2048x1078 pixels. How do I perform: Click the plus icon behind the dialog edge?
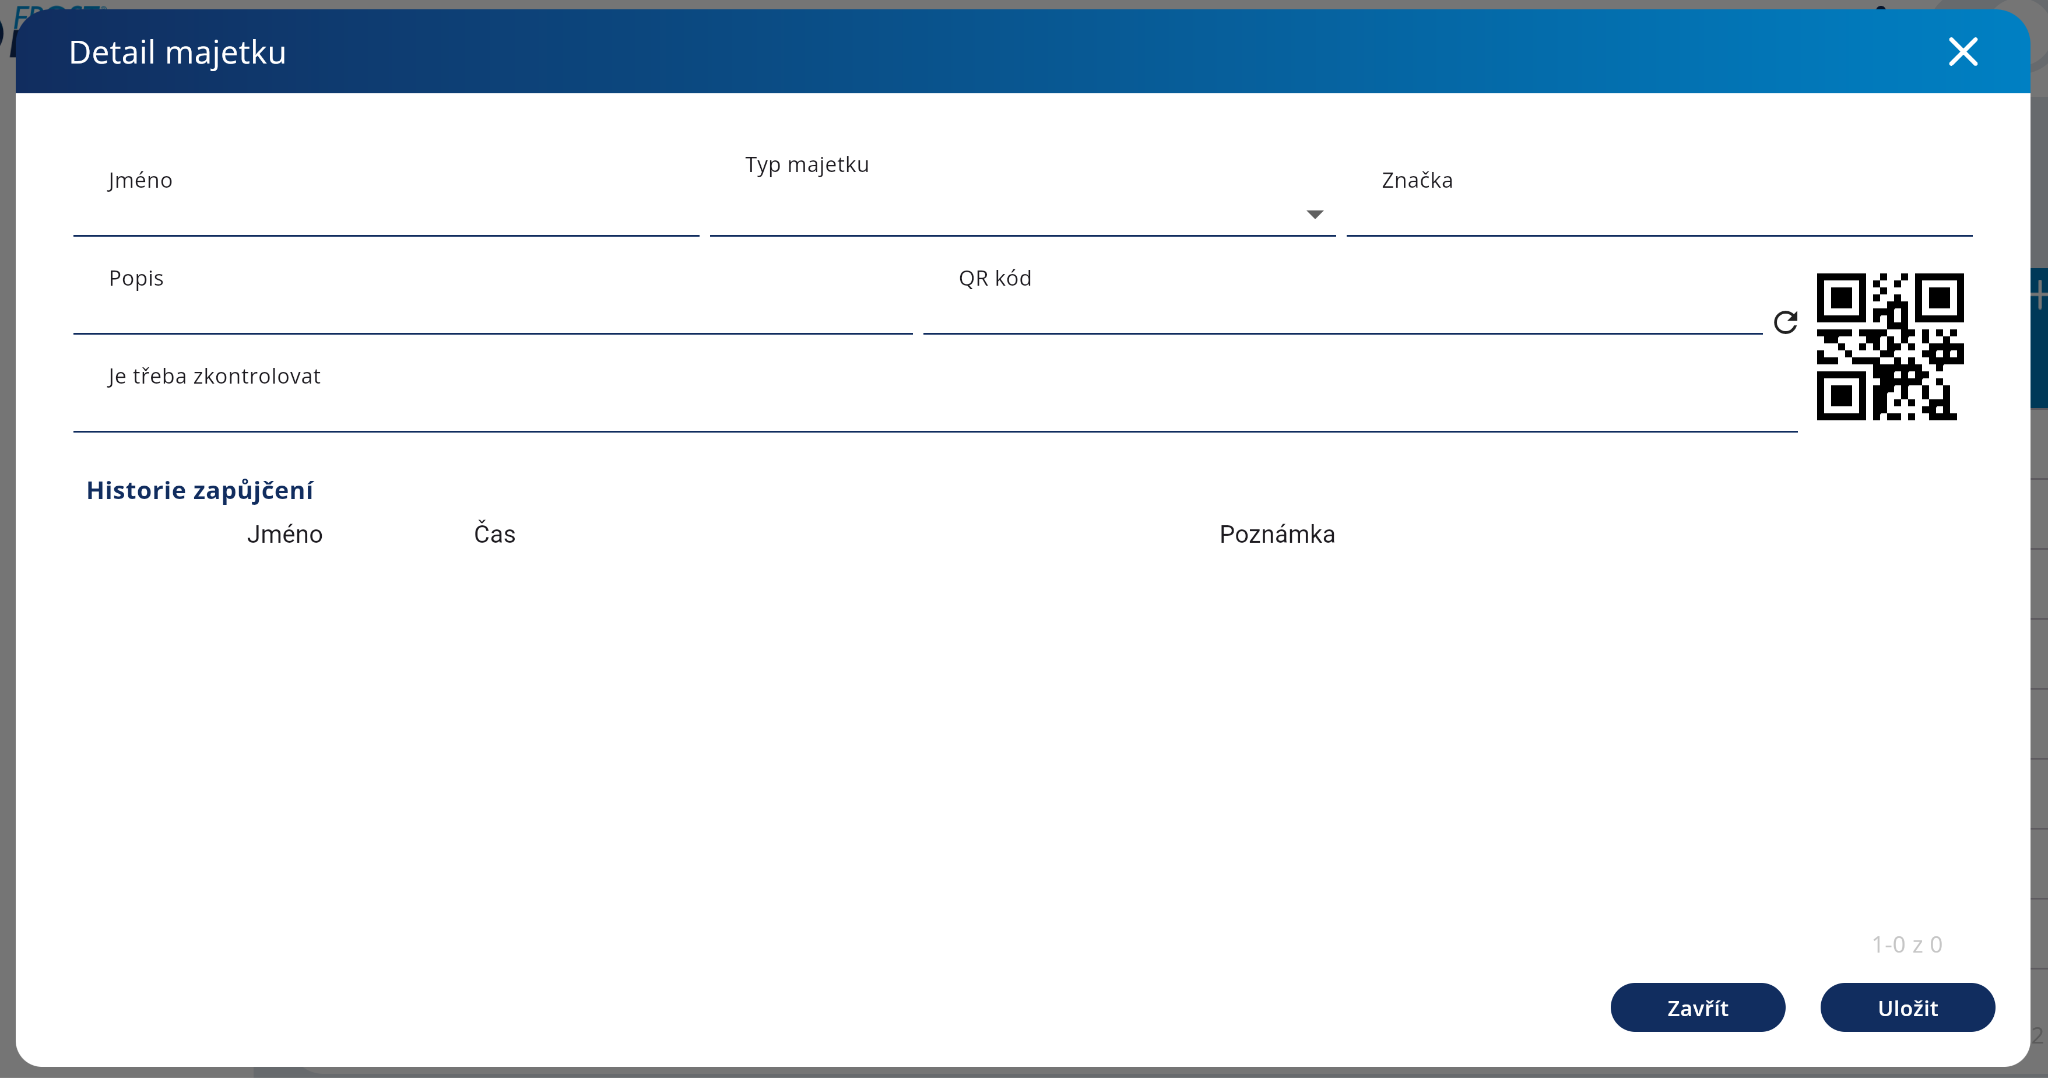click(x=2039, y=296)
